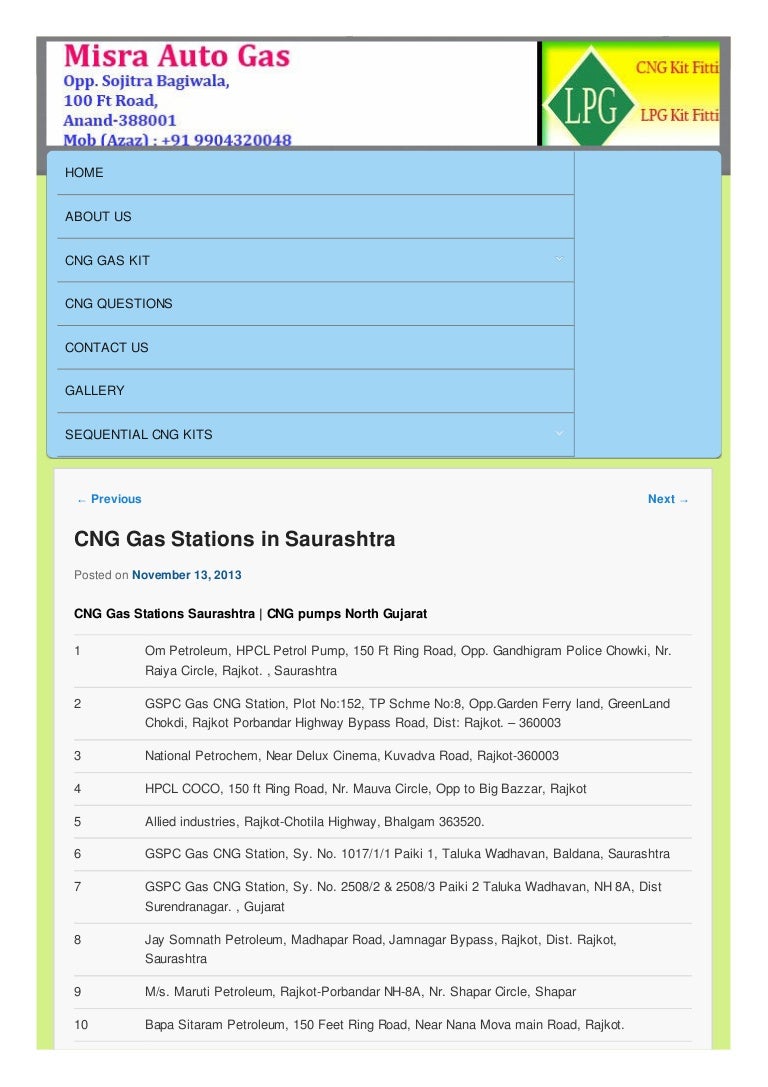Go to the Next post link
This screenshot has height=1087, width=768.
tap(668, 499)
